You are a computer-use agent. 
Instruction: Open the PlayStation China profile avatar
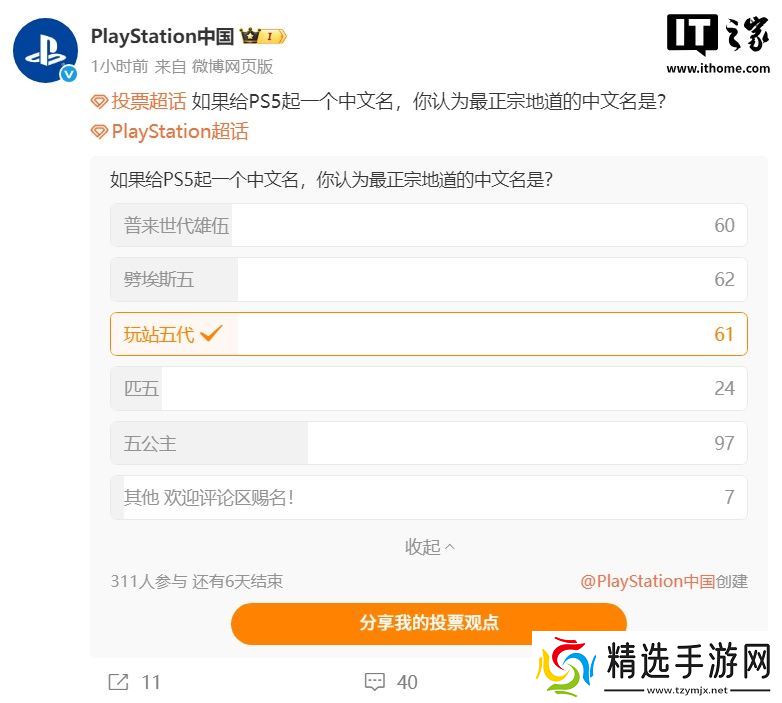(x=45, y=50)
